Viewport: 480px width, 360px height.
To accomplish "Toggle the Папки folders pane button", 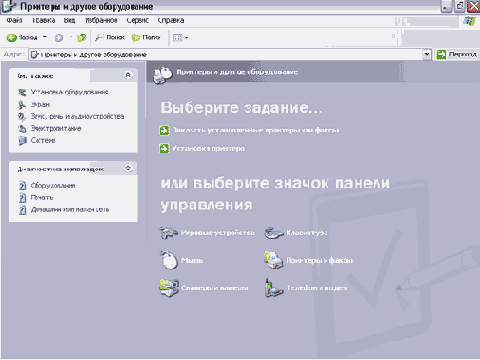I will [x=146, y=37].
